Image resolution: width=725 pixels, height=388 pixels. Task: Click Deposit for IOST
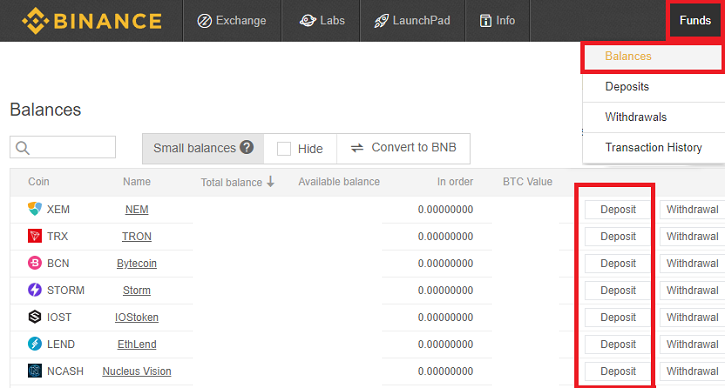pos(618,317)
